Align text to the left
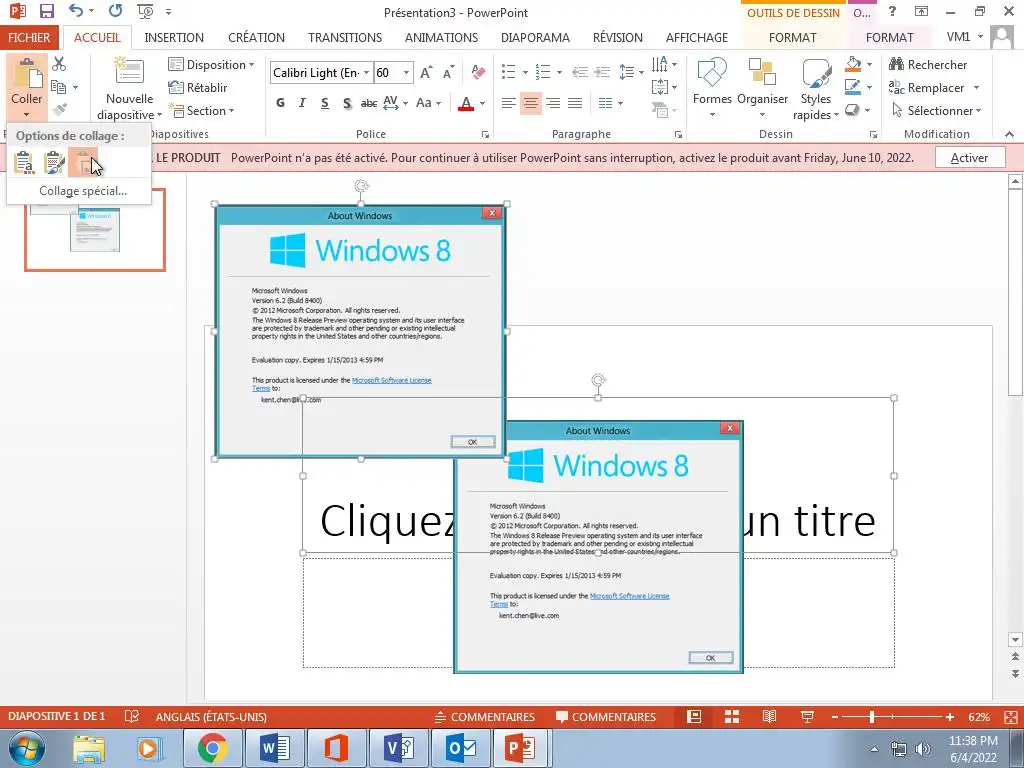The width and height of the screenshot is (1024, 768). 508,103
